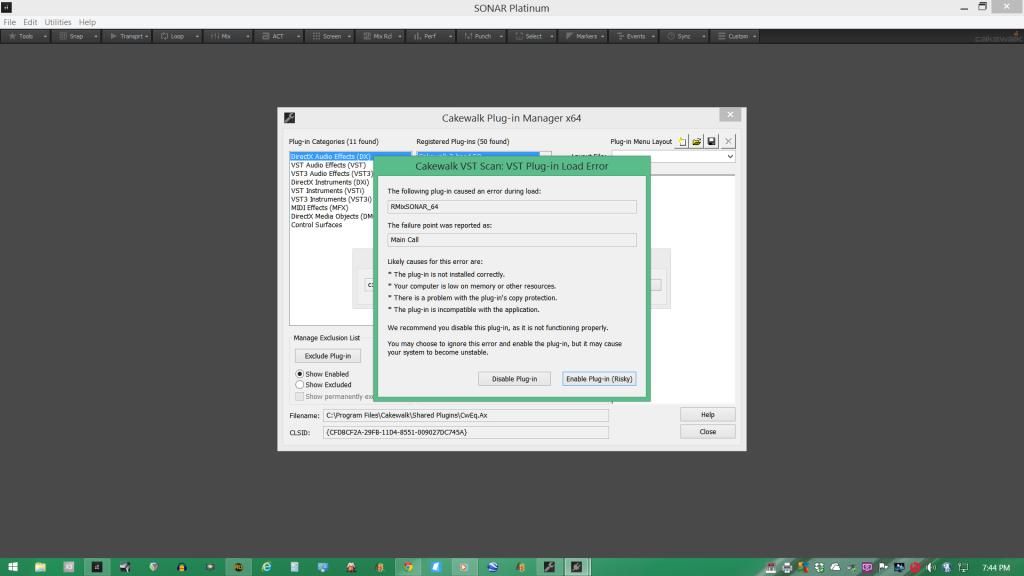This screenshot has width=1024, height=576.
Task: Open Internet Explorer from the taskbar
Action: (x=266, y=567)
